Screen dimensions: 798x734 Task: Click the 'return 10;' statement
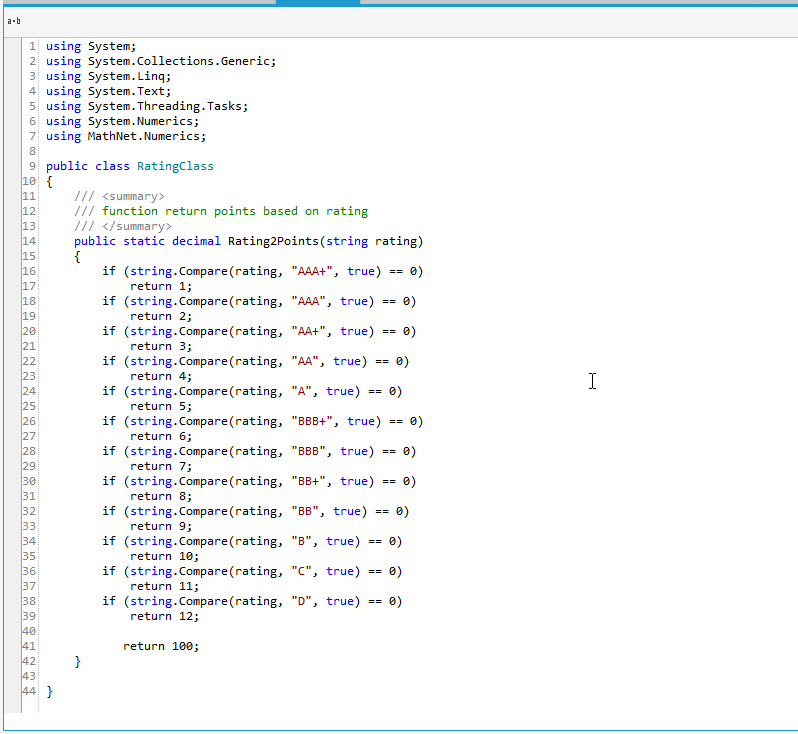[164, 557]
